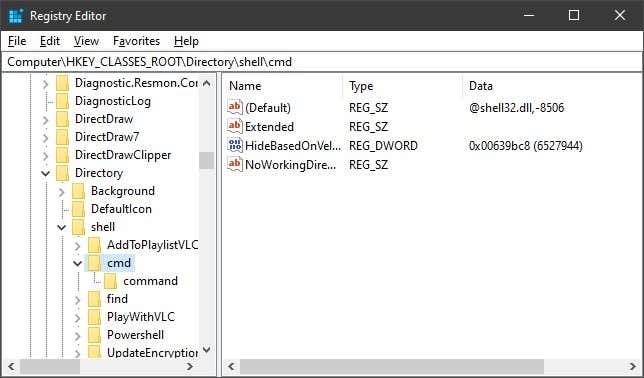644x378 pixels.
Task: Click the PlayWithVLC folder icon
Action: pyautogui.click(x=94, y=317)
